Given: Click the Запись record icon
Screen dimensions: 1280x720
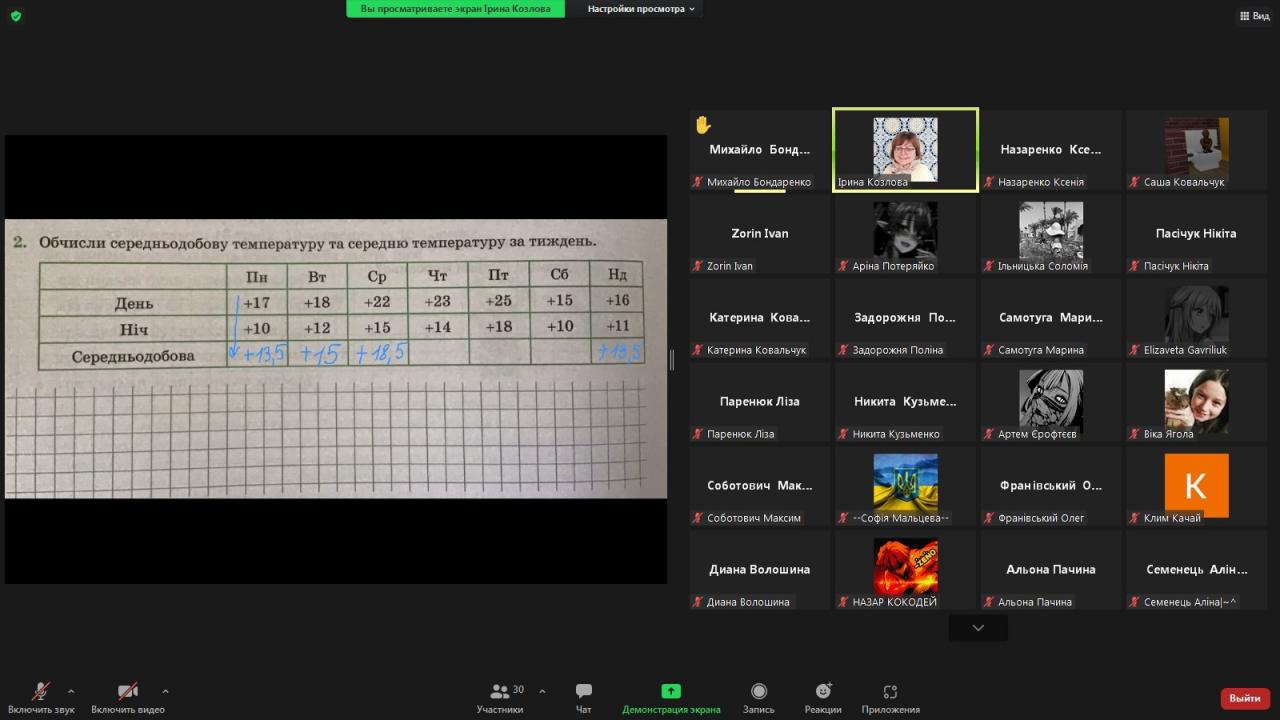Looking at the screenshot, I should 759,692.
